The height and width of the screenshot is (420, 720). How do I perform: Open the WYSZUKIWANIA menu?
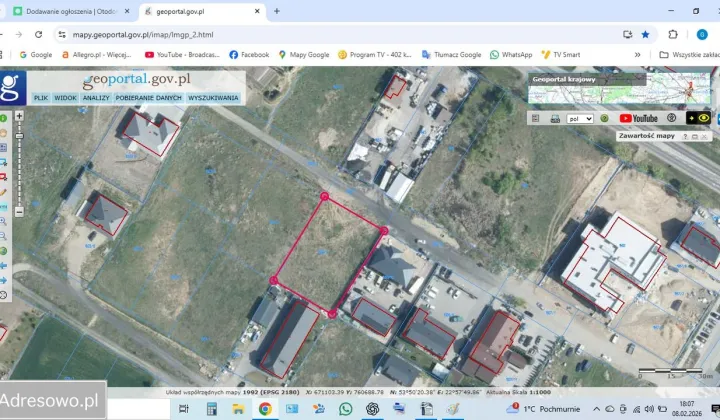[213, 98]
